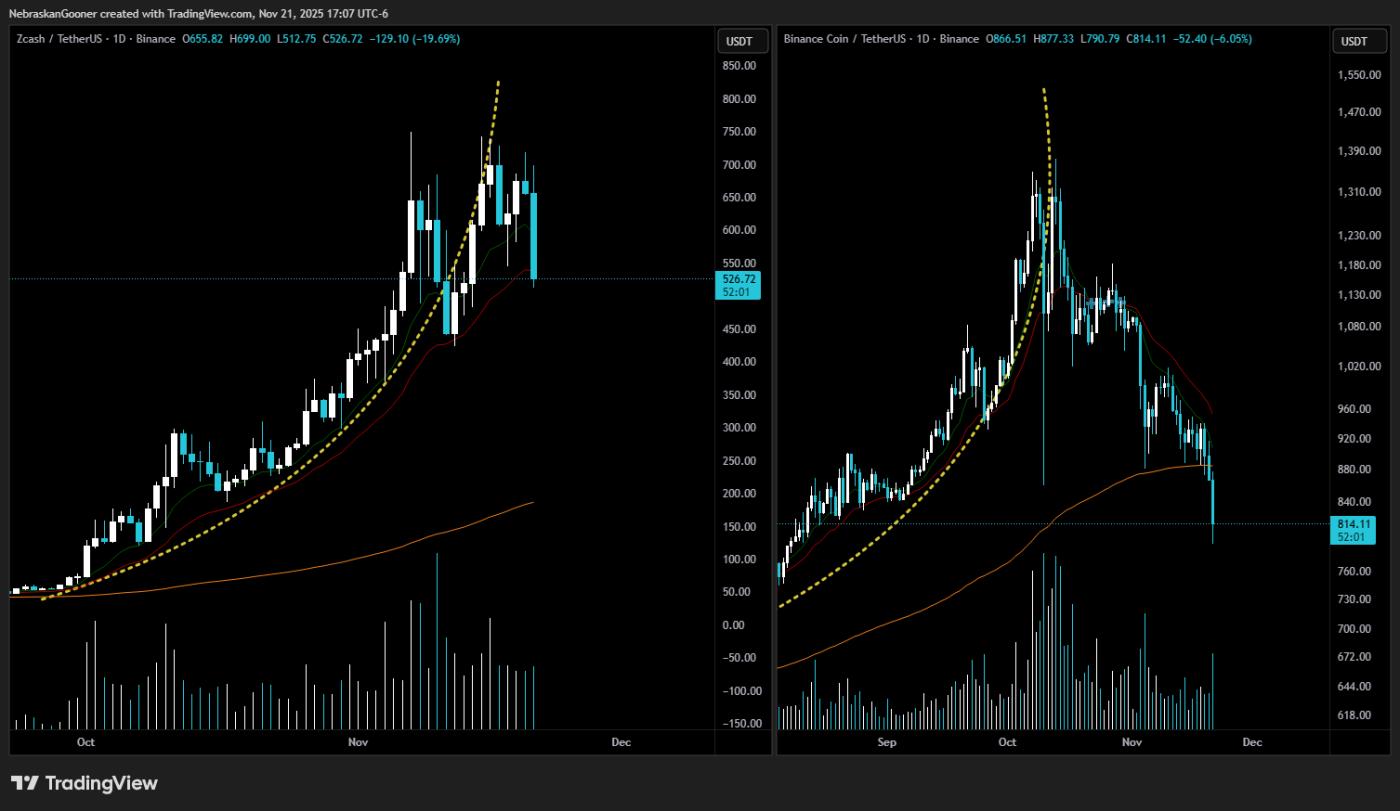Click the Sep label on Binance Coin time axis
Viewport: 1400px width, 811px height.
(x=886, y=742)
